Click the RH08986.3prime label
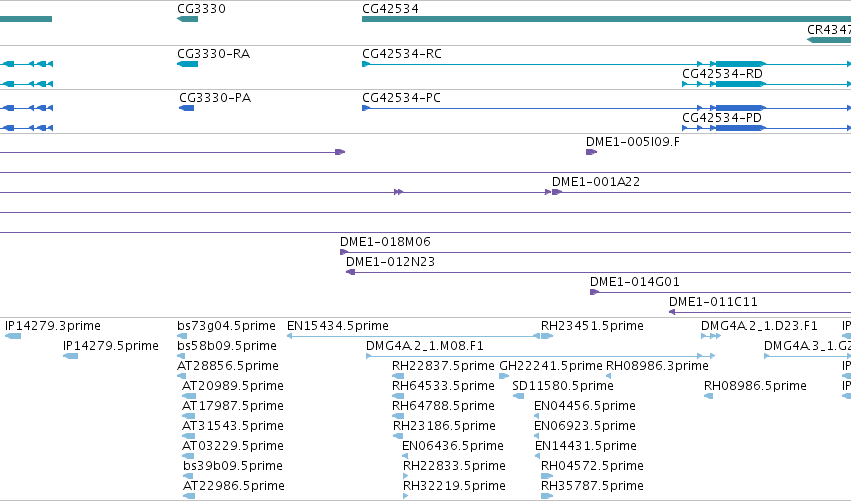Viewport: 851px width, 501px height. tap(657, 366)
